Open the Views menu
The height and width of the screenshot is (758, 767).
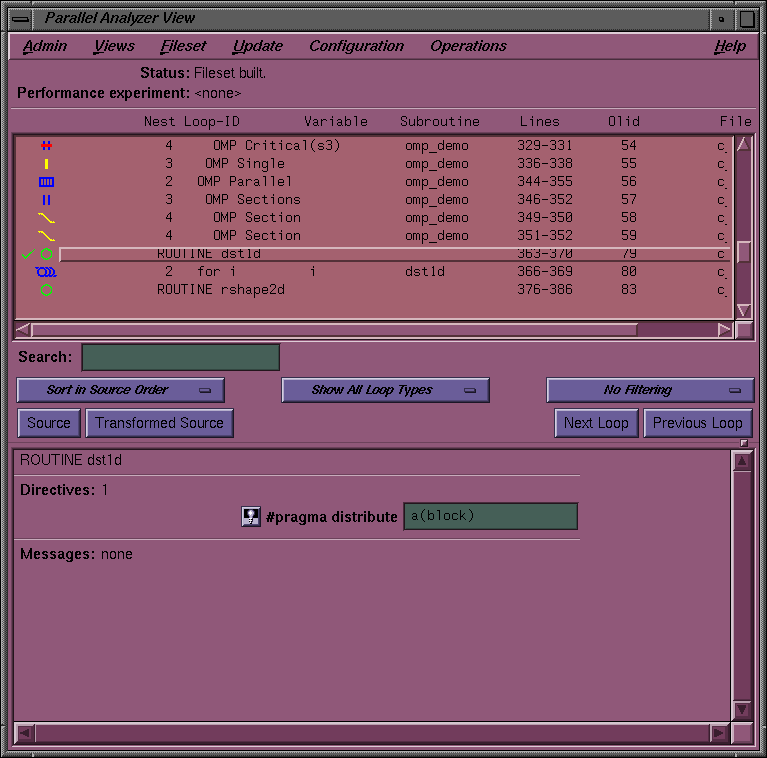click(x=114, y=46)
